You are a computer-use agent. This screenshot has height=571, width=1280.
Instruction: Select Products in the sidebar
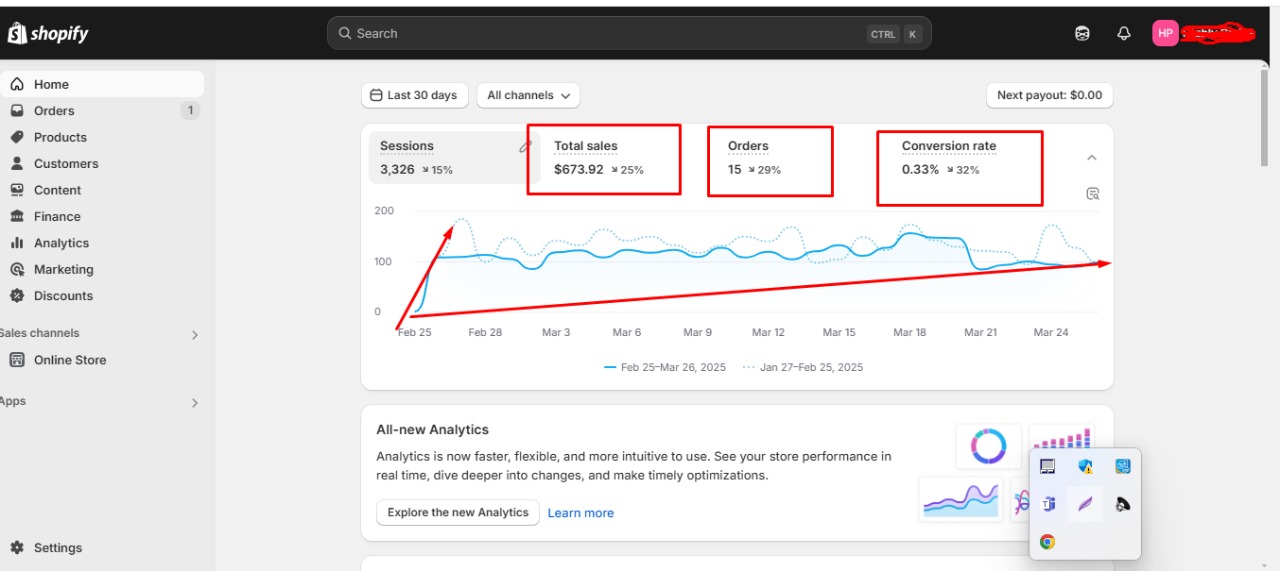[x=60, y=137]
